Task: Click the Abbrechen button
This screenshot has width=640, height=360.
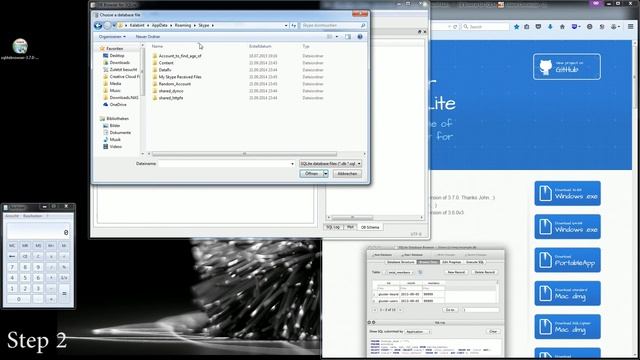Action: pyautogui.click(x=347, y=174)
